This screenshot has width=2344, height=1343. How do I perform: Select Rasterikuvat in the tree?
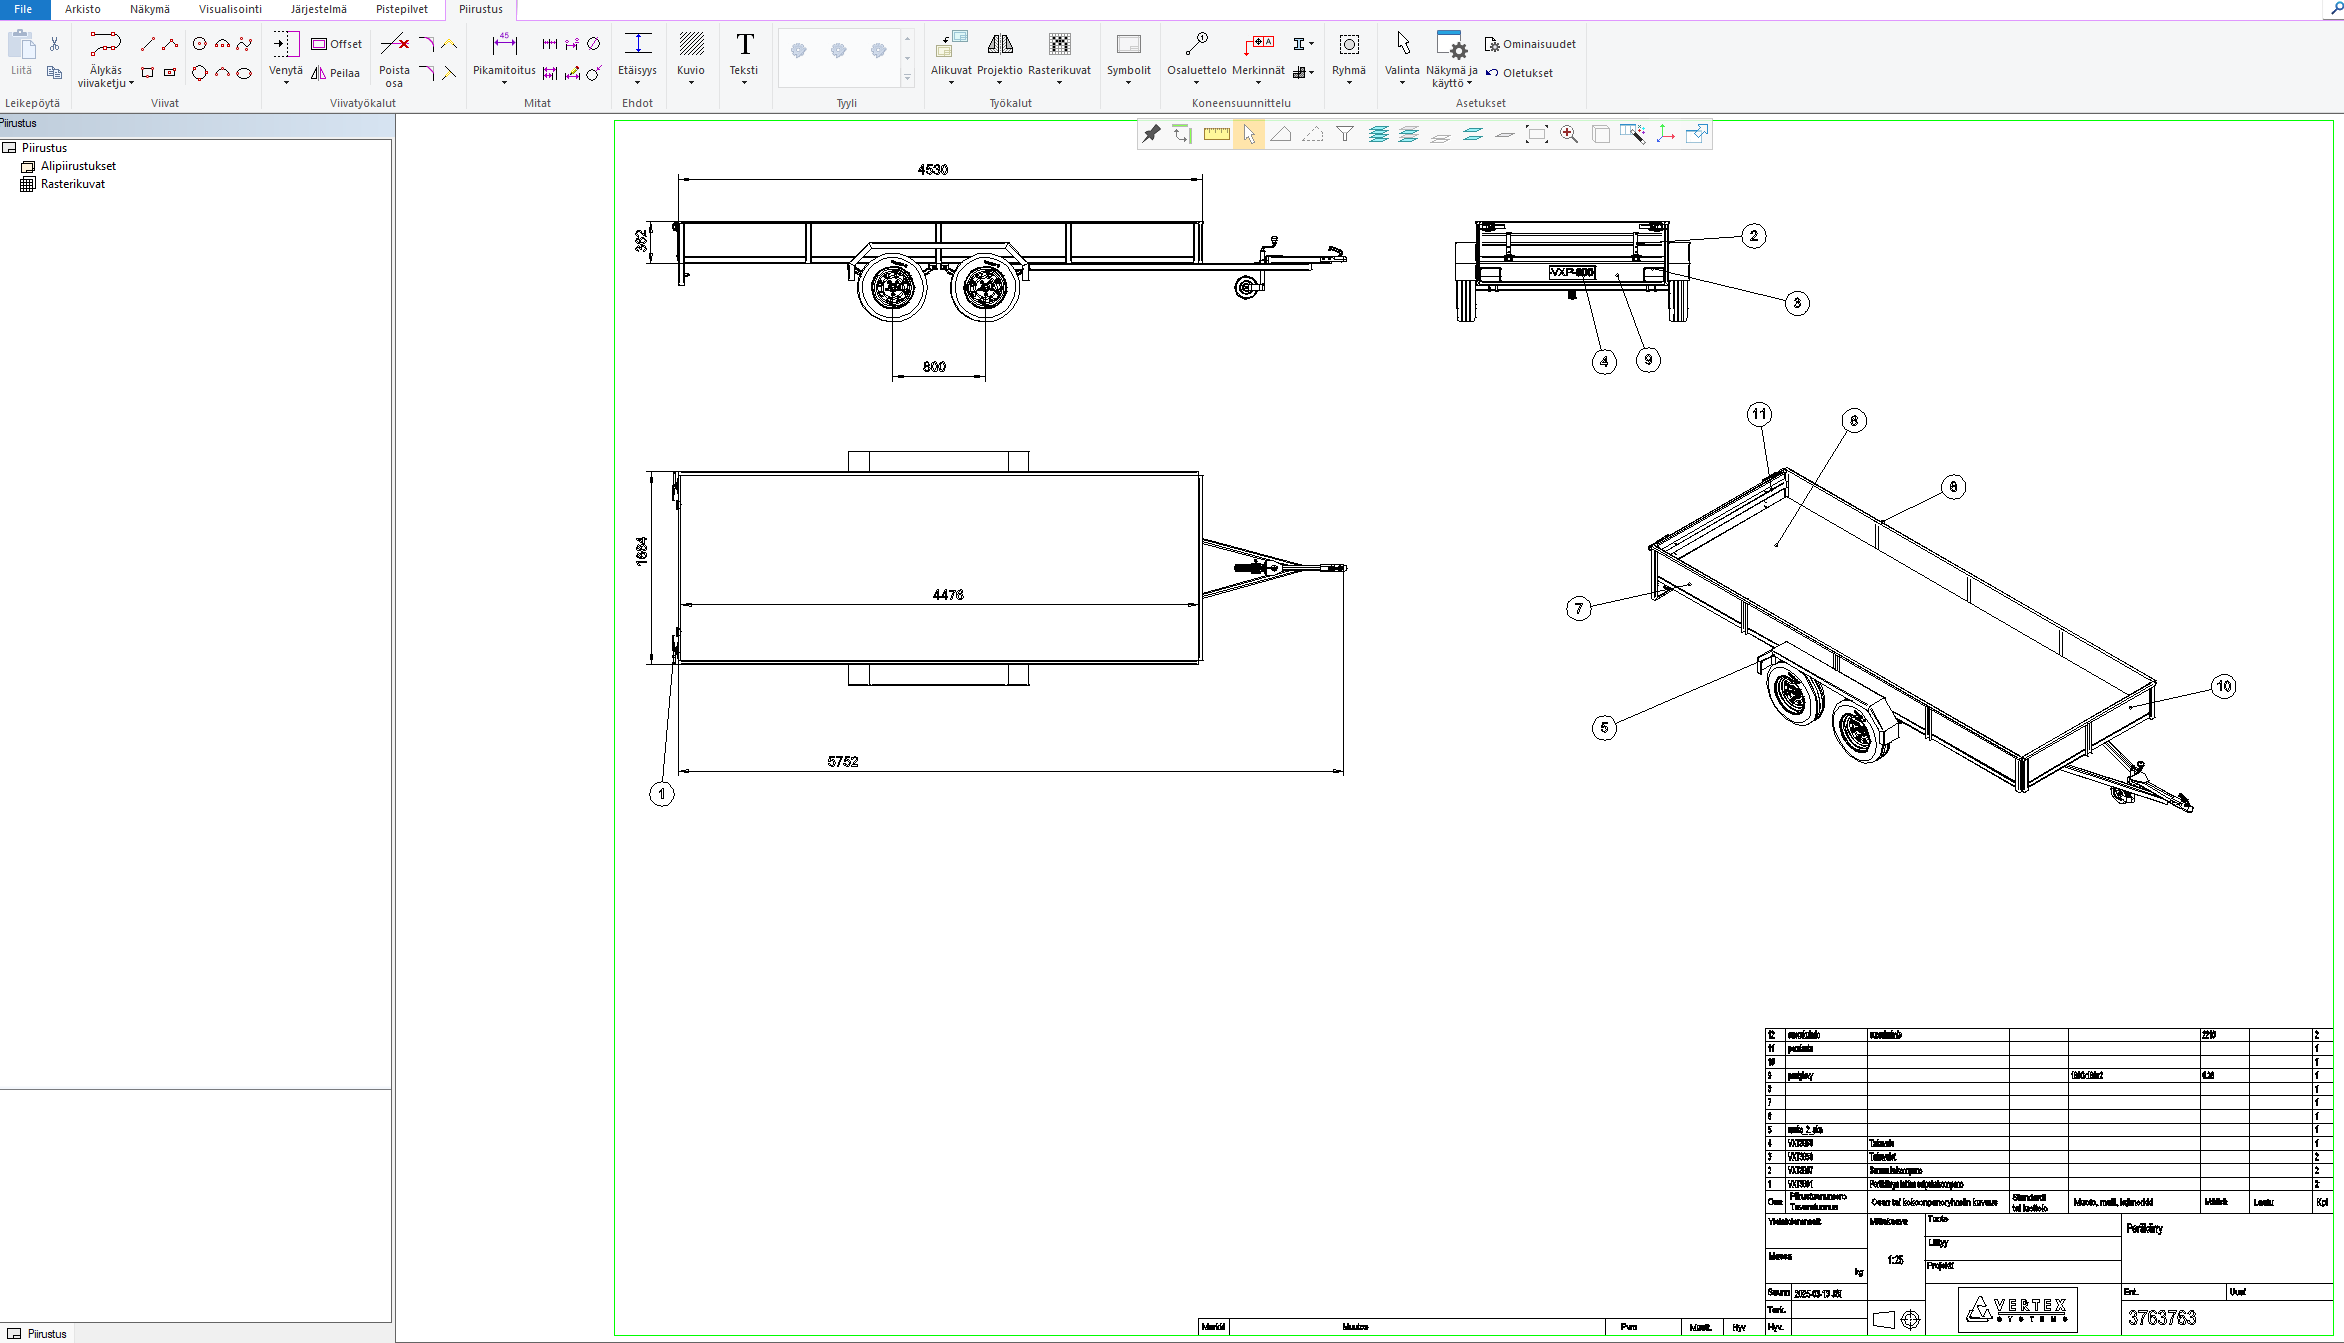coord(72,184)
